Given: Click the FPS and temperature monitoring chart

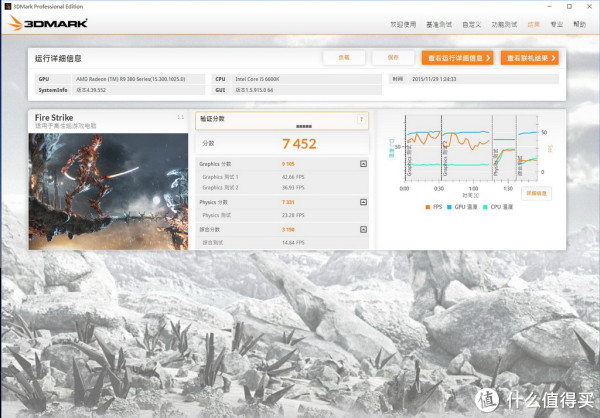Looking at the screenshot, I should (471, 148).
